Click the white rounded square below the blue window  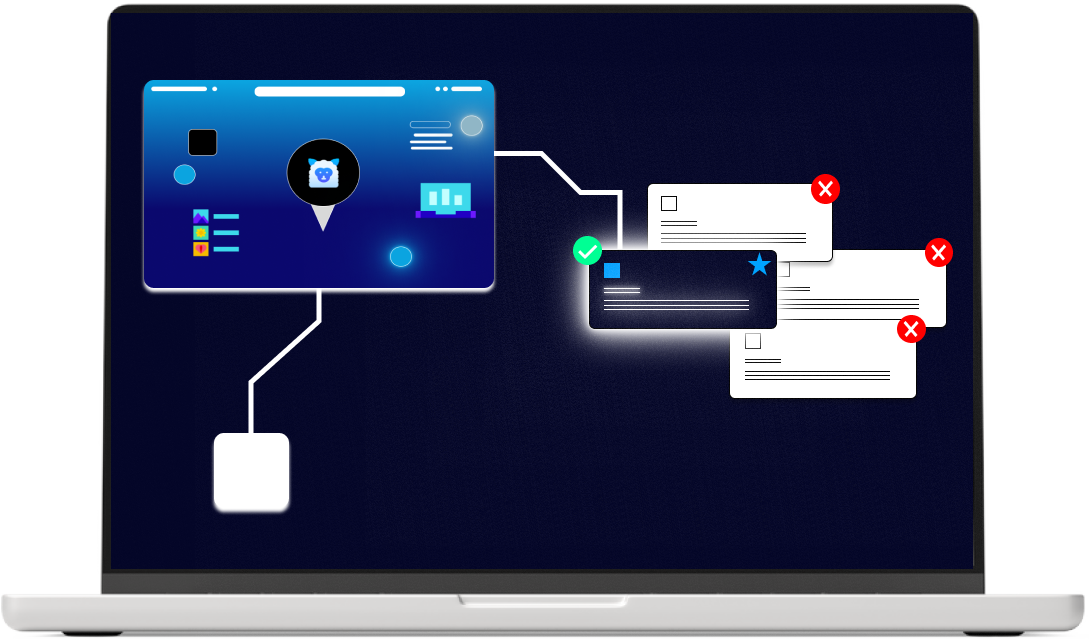pyautogui.click(x=251, y=472)
